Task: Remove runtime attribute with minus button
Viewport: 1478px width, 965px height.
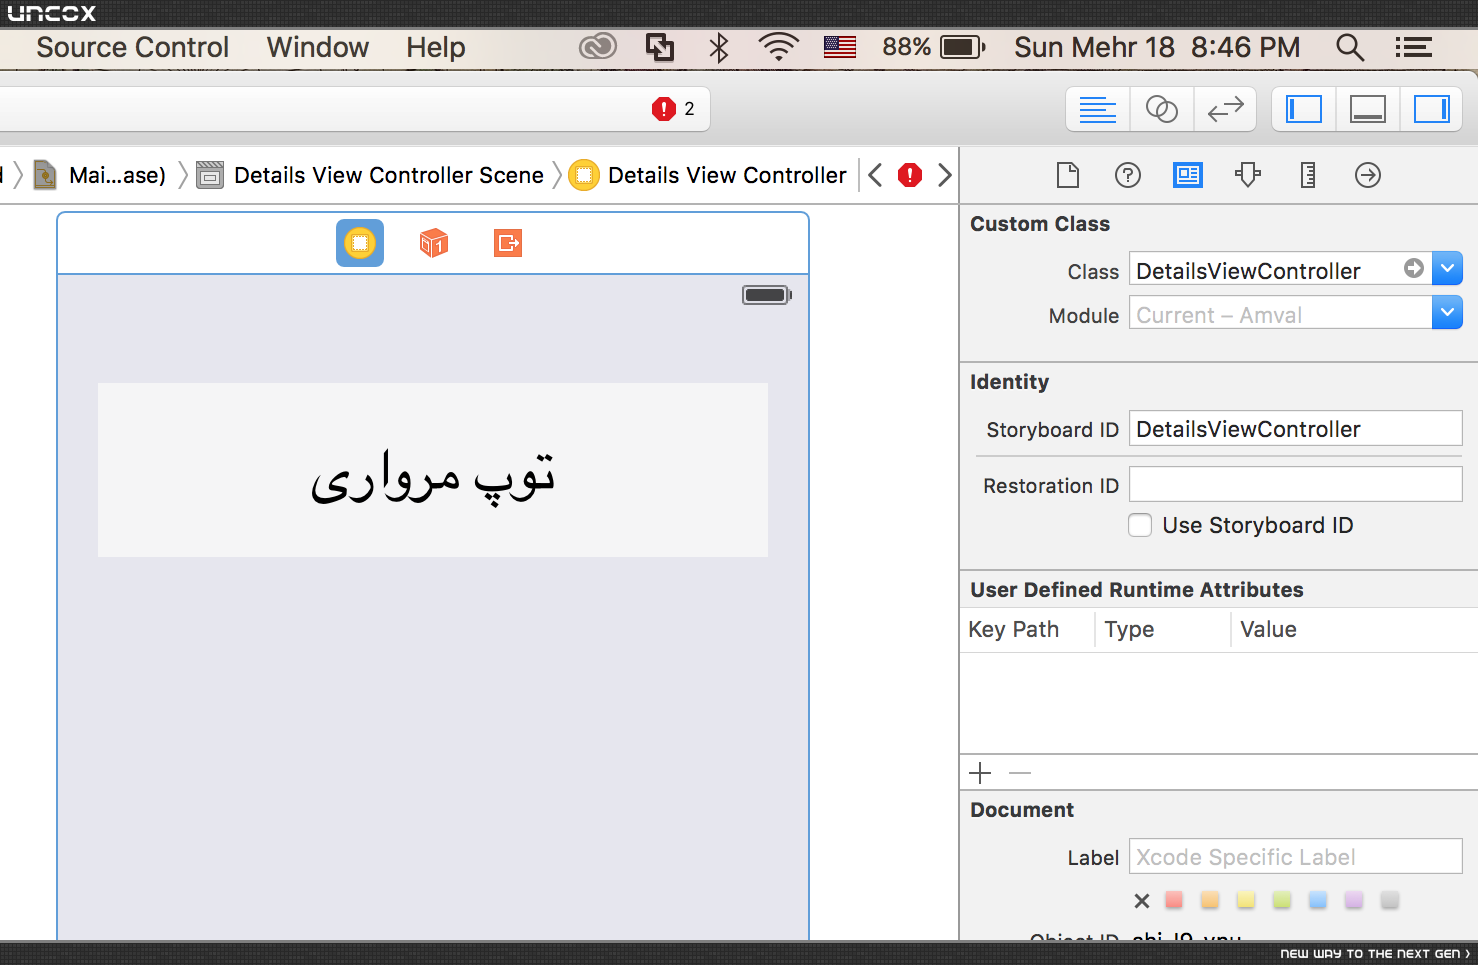Action: click(x=1020, y=773)
